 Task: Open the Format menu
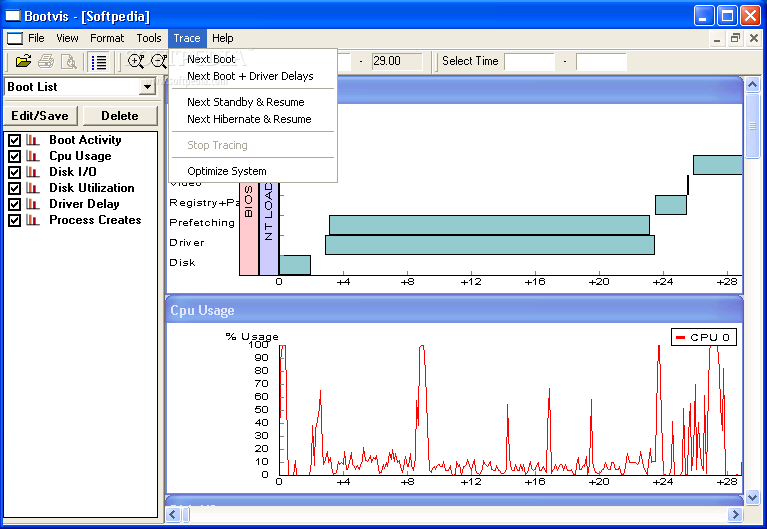click(x=107, y=38)
